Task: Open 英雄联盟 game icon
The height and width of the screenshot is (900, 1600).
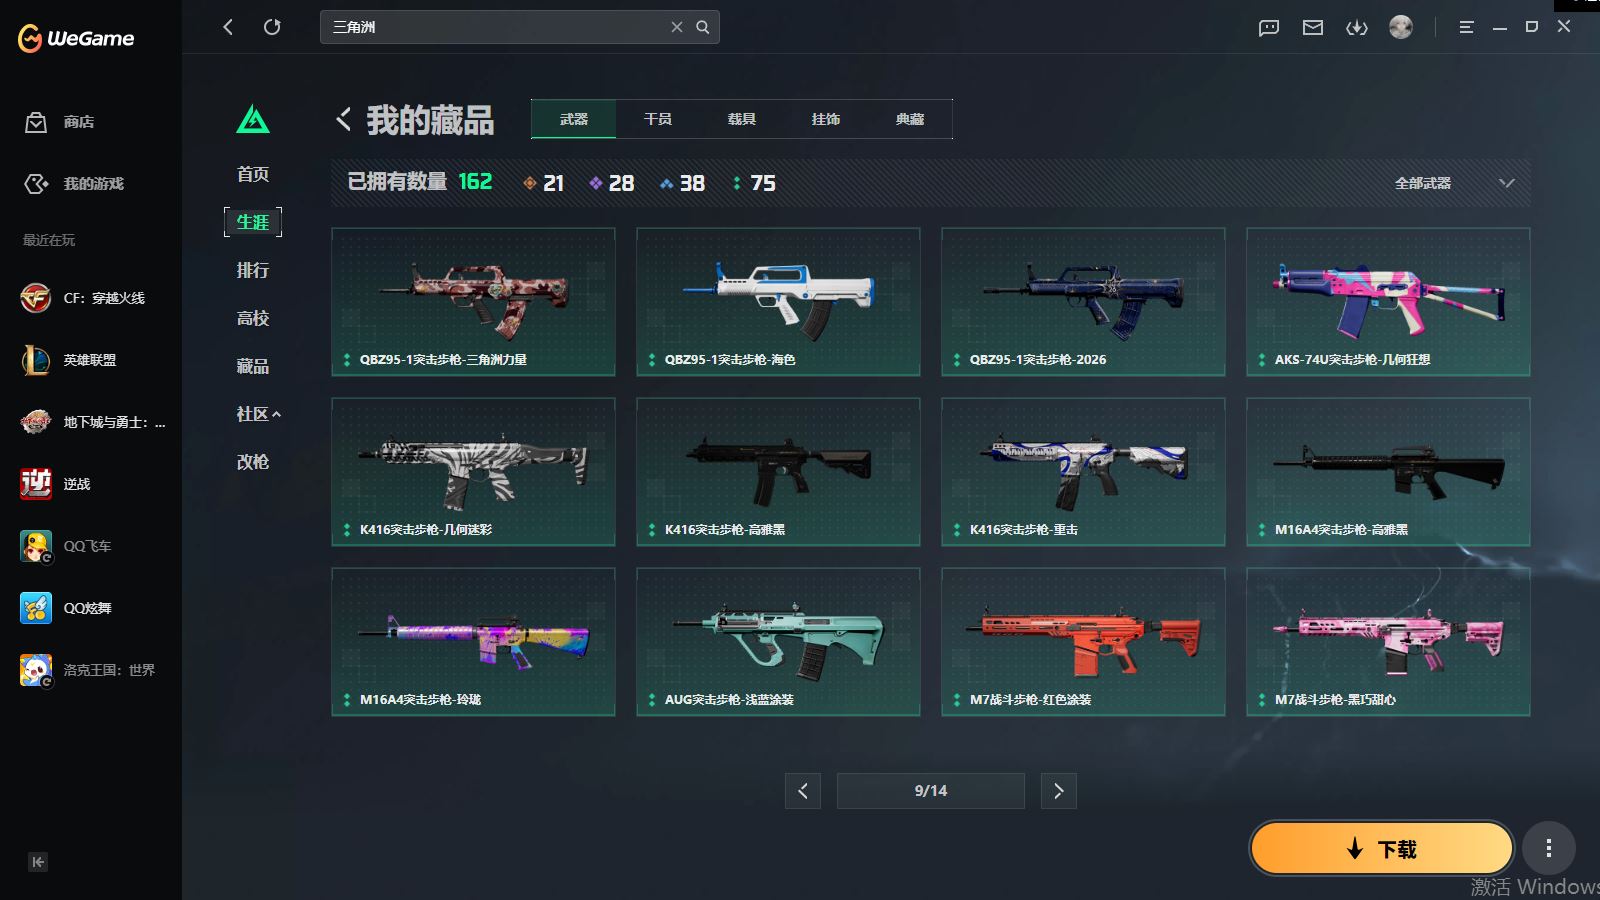Action: (36, 360)
